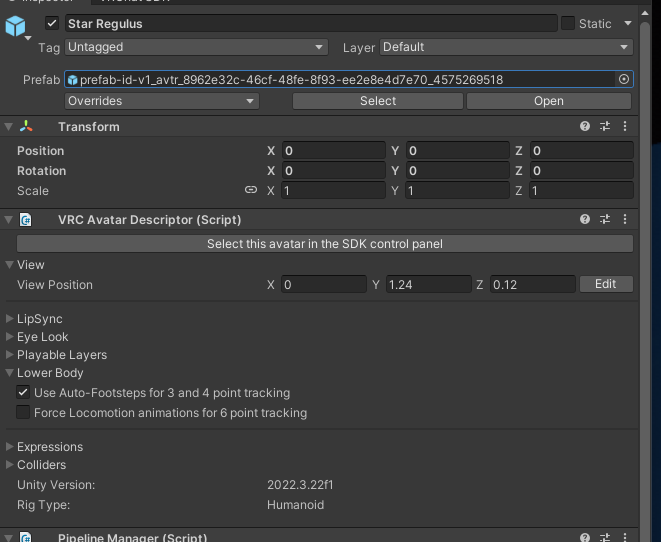Open VRC Avatar Descriptor help reference
The height and width of the screenshot is (542, 661).
click(585, 219)
